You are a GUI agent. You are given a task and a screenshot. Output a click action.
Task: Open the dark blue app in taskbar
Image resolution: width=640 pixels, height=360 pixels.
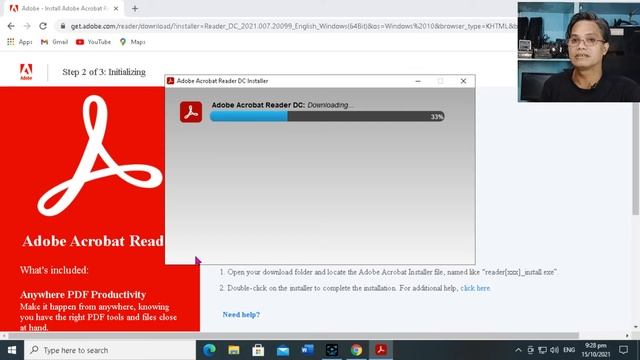pyautogui.click(x=331, y=350)
